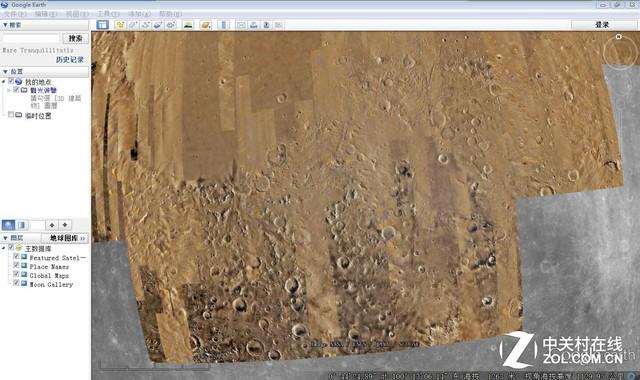Click the Print toolbar icon

pyautogui.click(x=254, y=25)
